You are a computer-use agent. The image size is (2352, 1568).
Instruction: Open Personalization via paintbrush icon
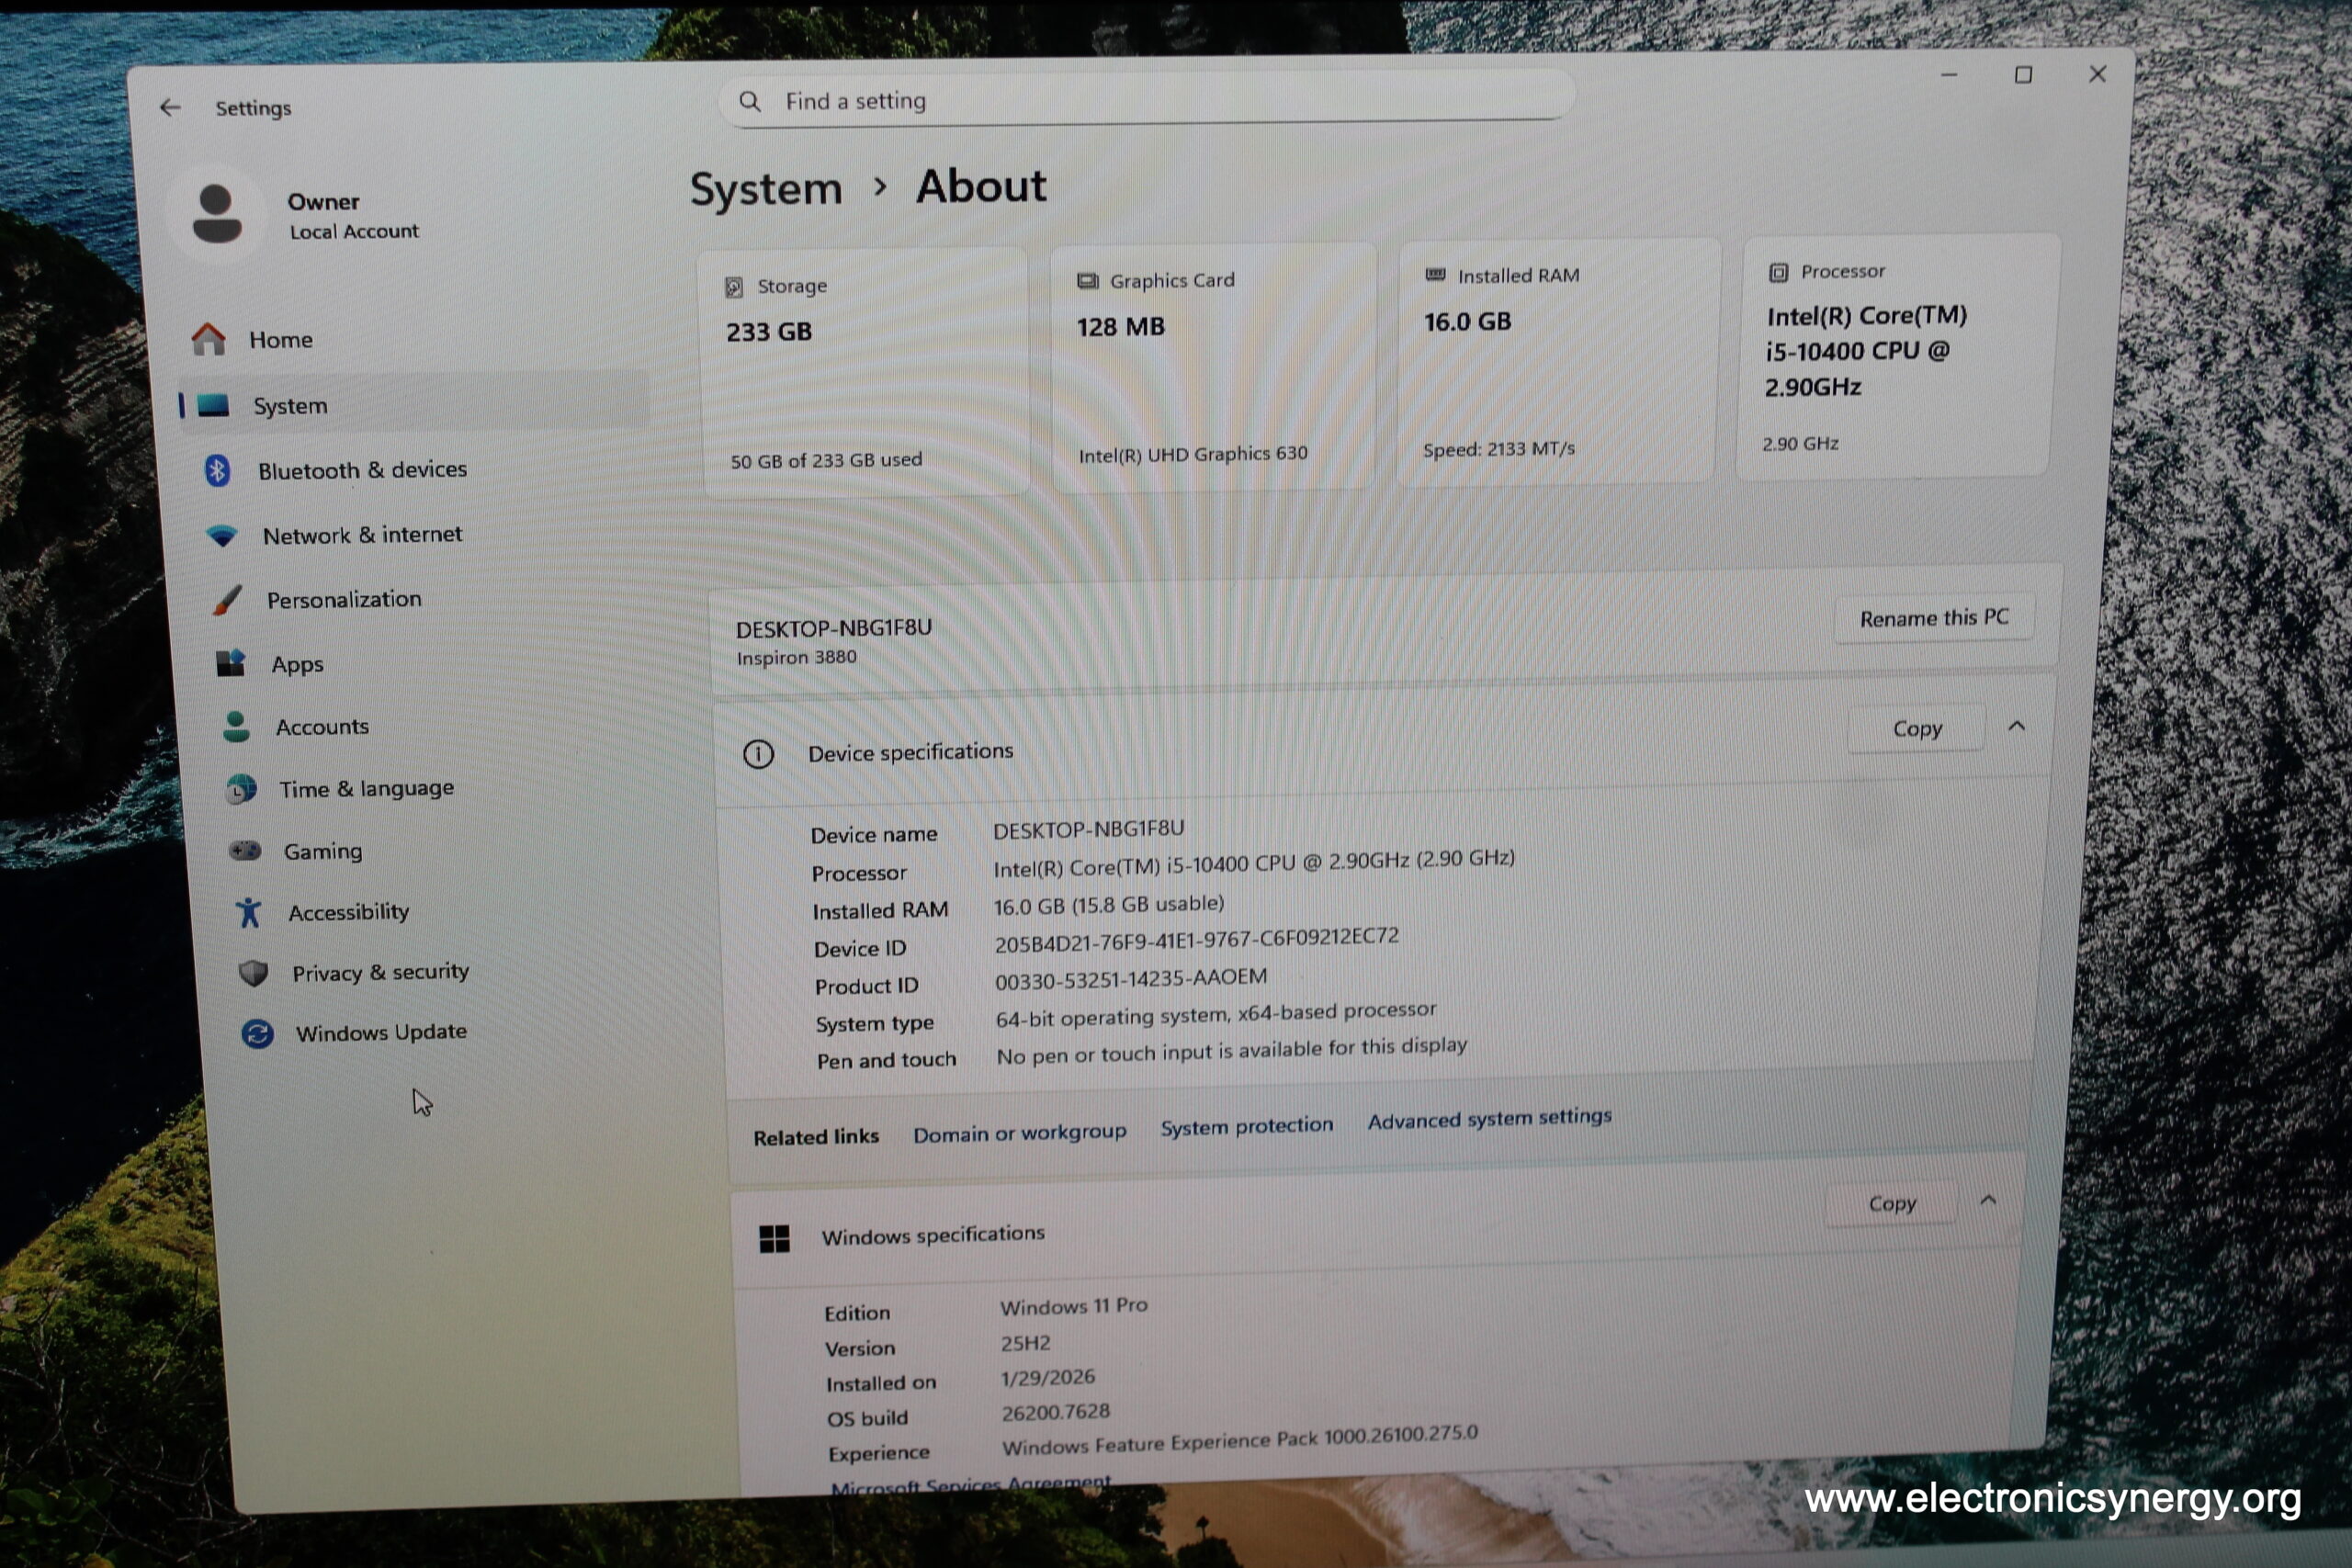[228, 600]
